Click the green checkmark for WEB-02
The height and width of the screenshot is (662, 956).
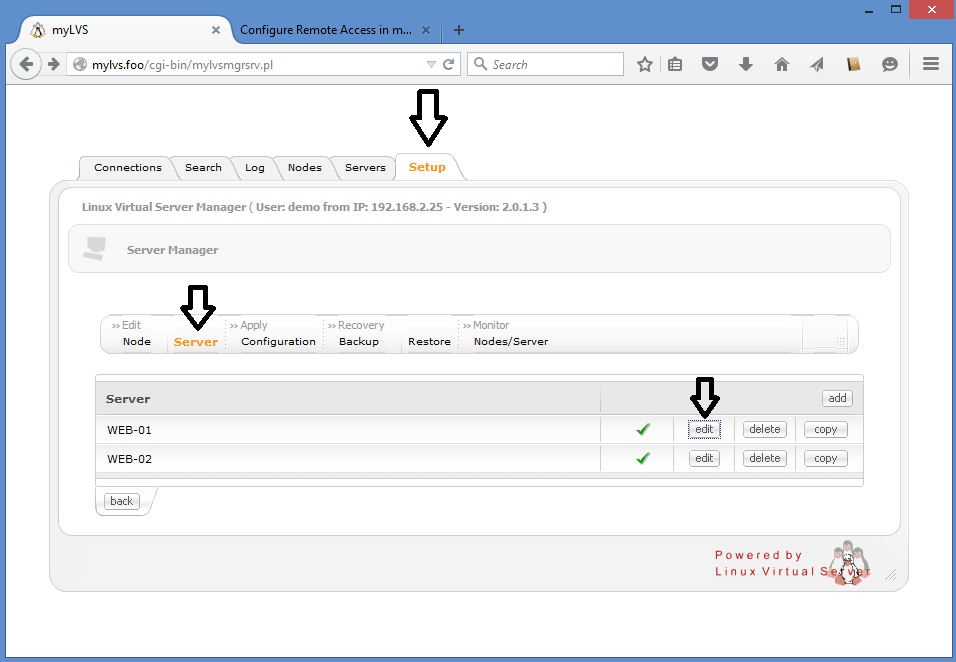[x=643, y=458]
